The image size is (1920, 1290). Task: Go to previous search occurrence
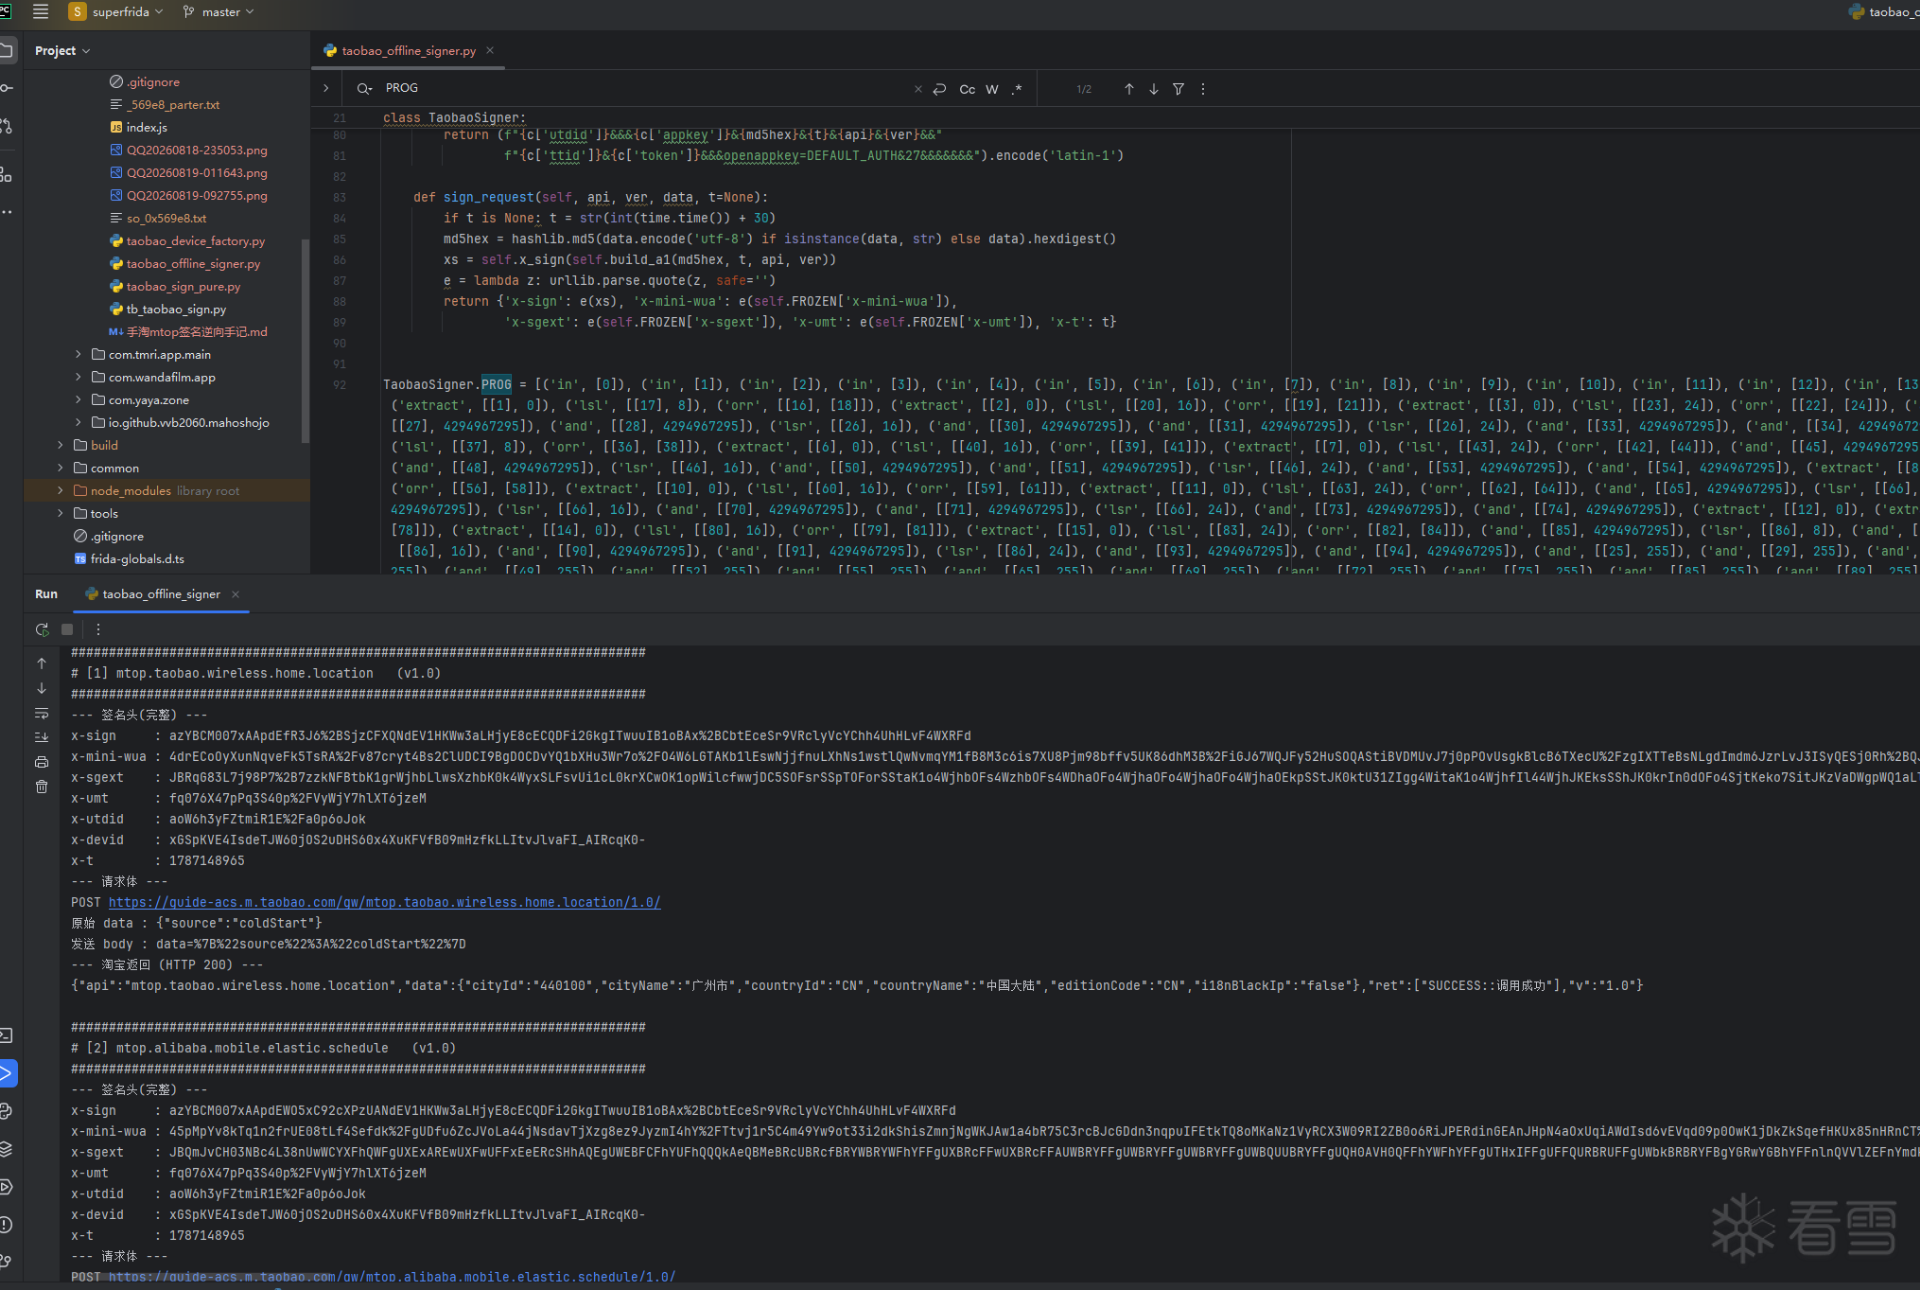(x=1129, y=89)
